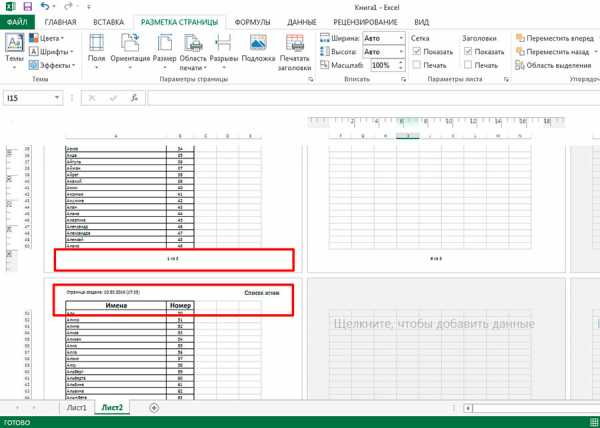Switch to the РЕЦЕНЗИРОВАНИЕ ribbon tab
Image resolution: width=600 pixels, height=428 pixels.
point(365,22)
